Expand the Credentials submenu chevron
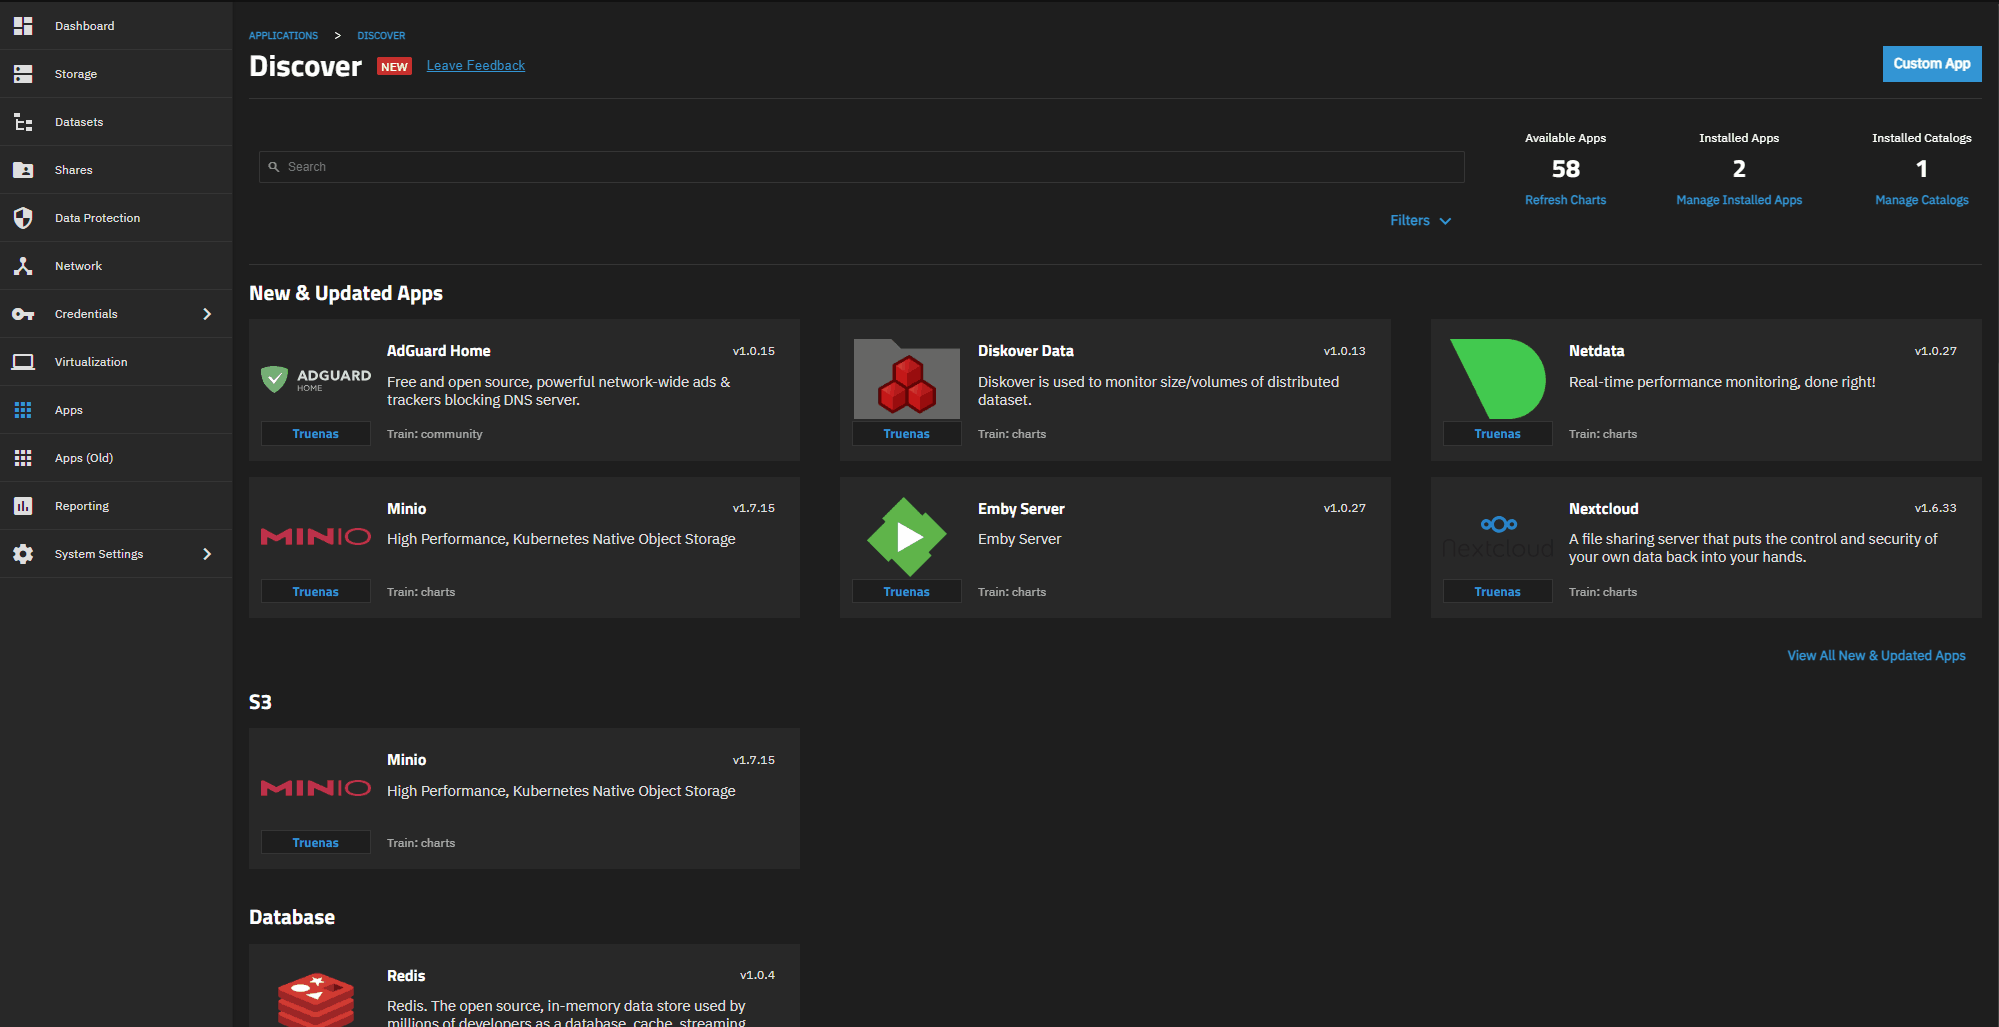This screenshot has height=1027, width=1999. tap(207, 314)
